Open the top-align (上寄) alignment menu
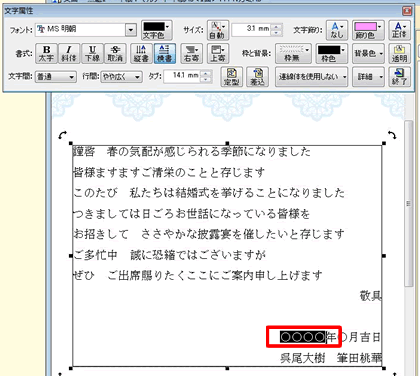 [x=218, y=53]
